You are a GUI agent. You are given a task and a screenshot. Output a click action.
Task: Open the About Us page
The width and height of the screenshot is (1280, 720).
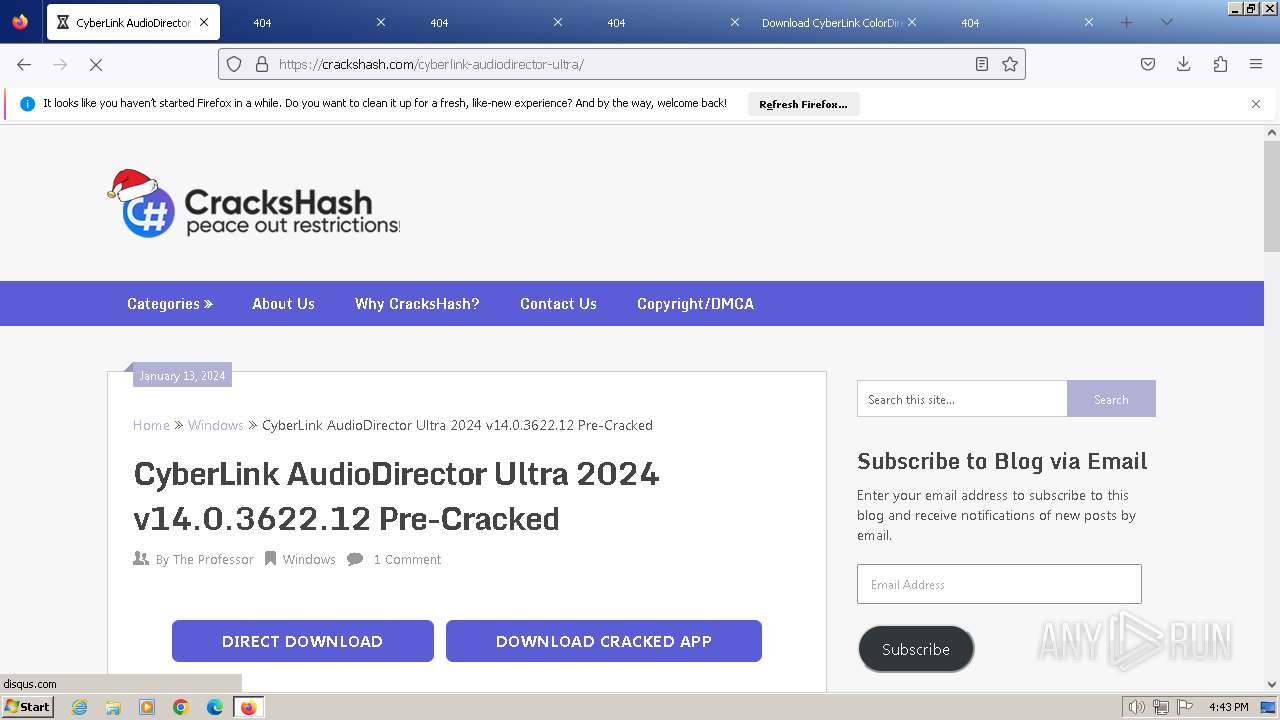coord(283,304)
